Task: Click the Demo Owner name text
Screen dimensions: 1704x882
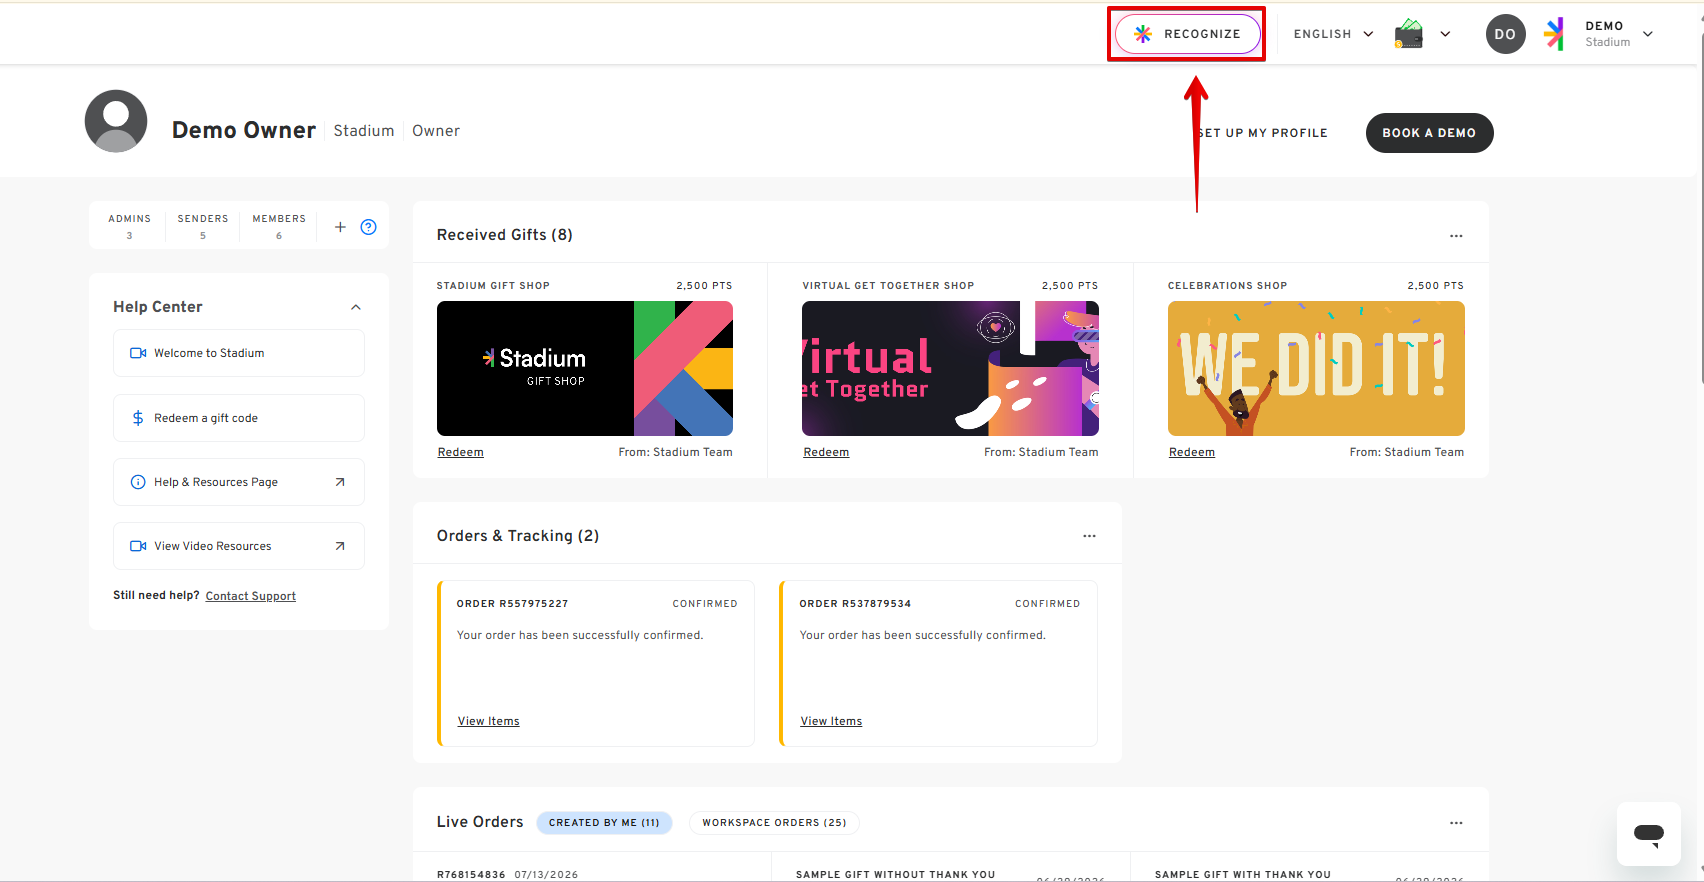Action: point(244,130)
